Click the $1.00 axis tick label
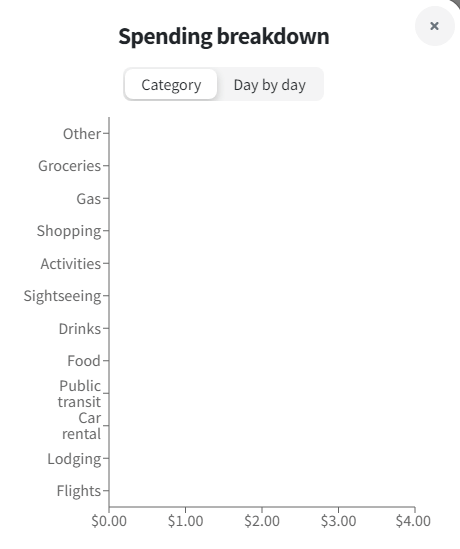 pos(186,521)
